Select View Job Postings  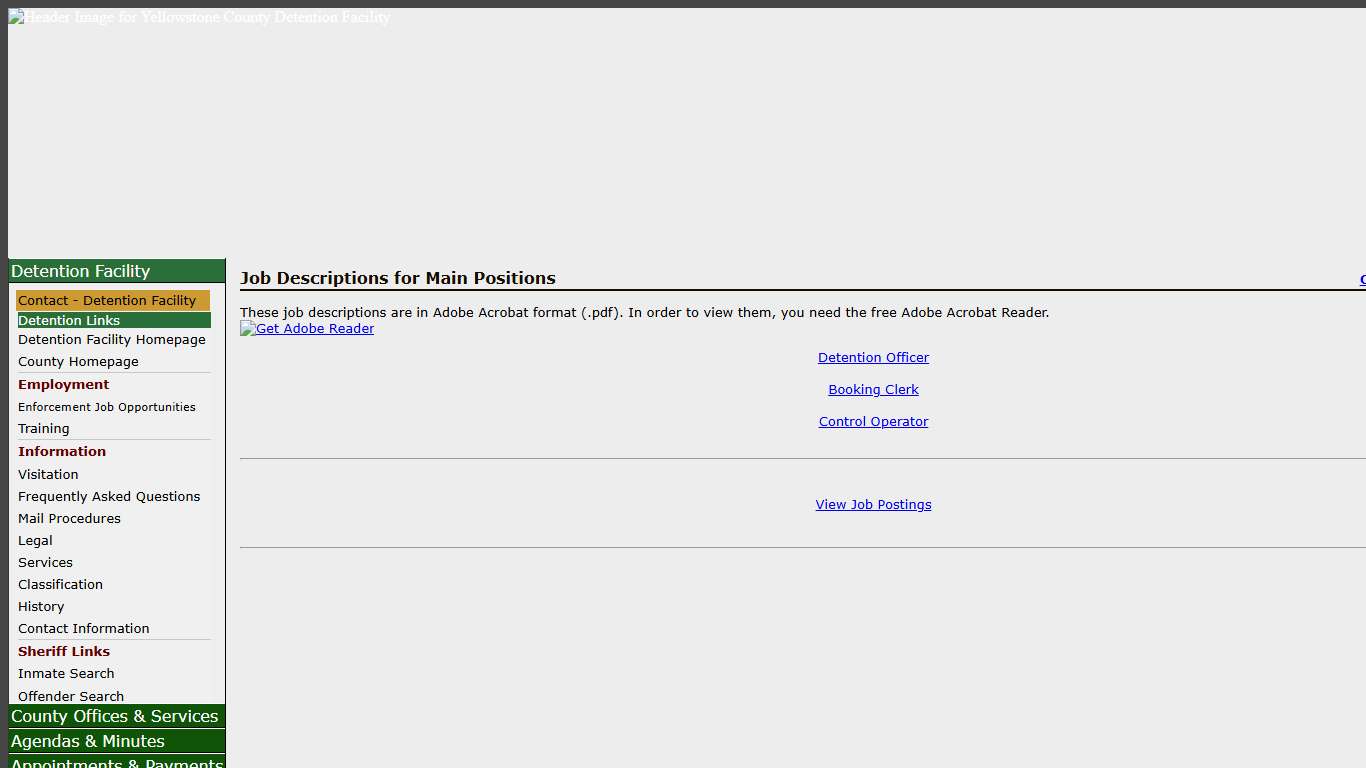pos(873,504)
